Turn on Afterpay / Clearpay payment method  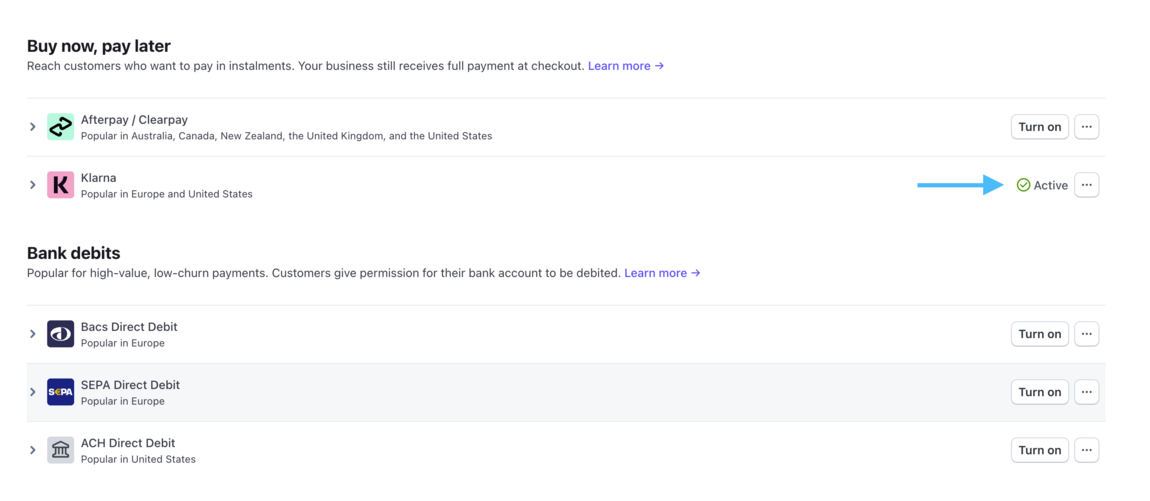click(1039, 127)
